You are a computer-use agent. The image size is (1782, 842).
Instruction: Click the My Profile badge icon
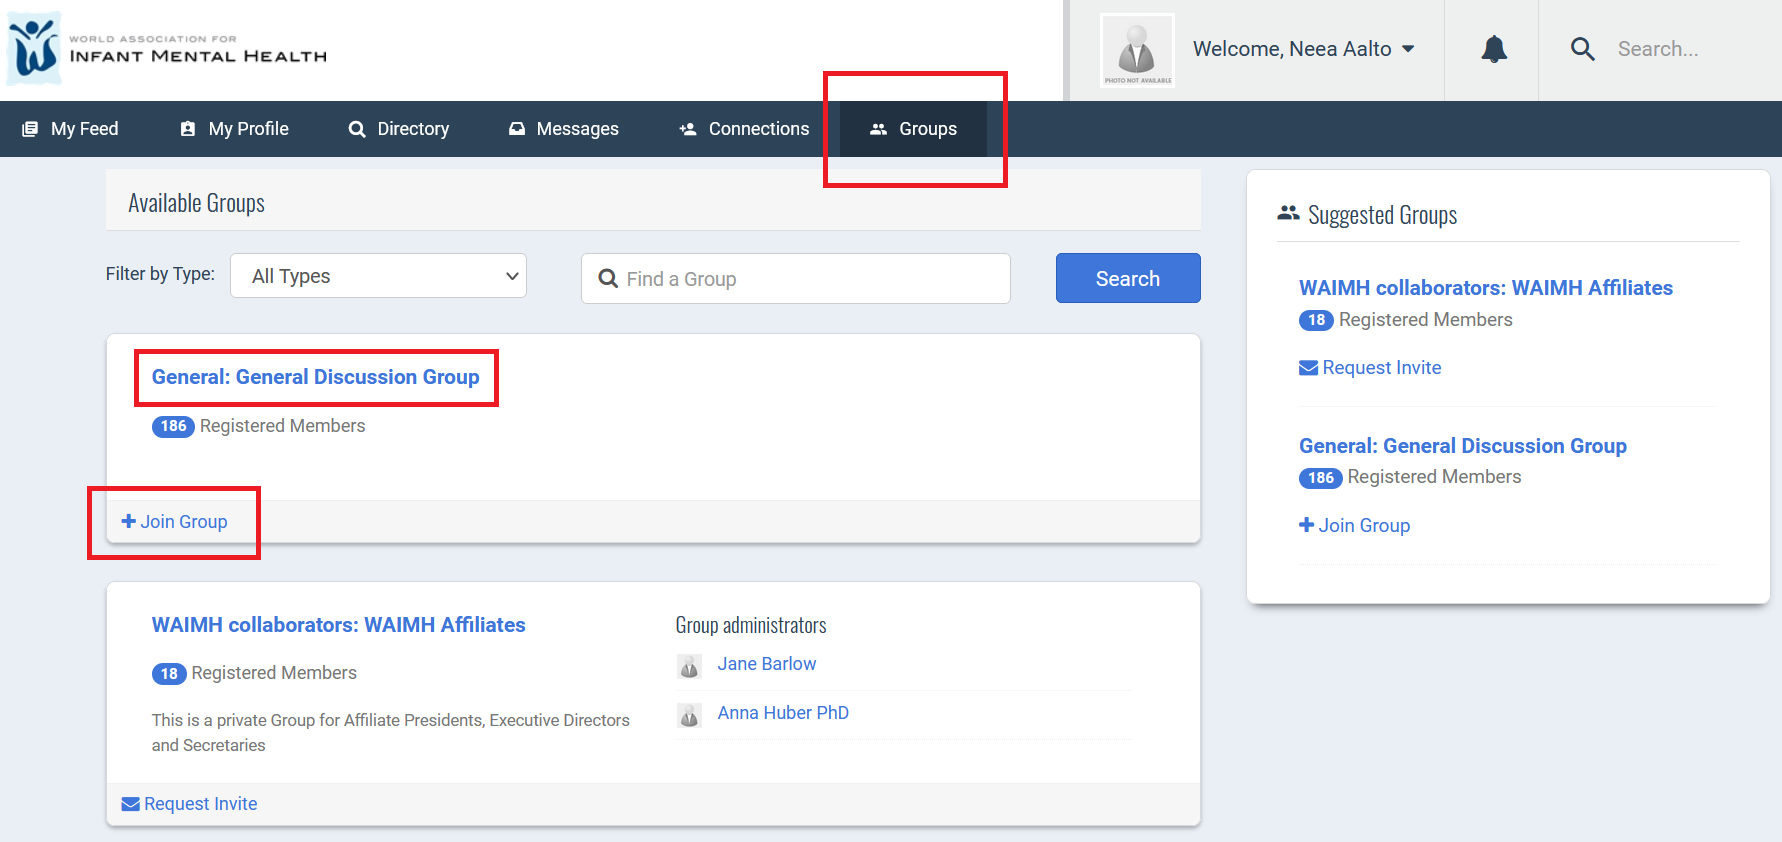(188, 129)
